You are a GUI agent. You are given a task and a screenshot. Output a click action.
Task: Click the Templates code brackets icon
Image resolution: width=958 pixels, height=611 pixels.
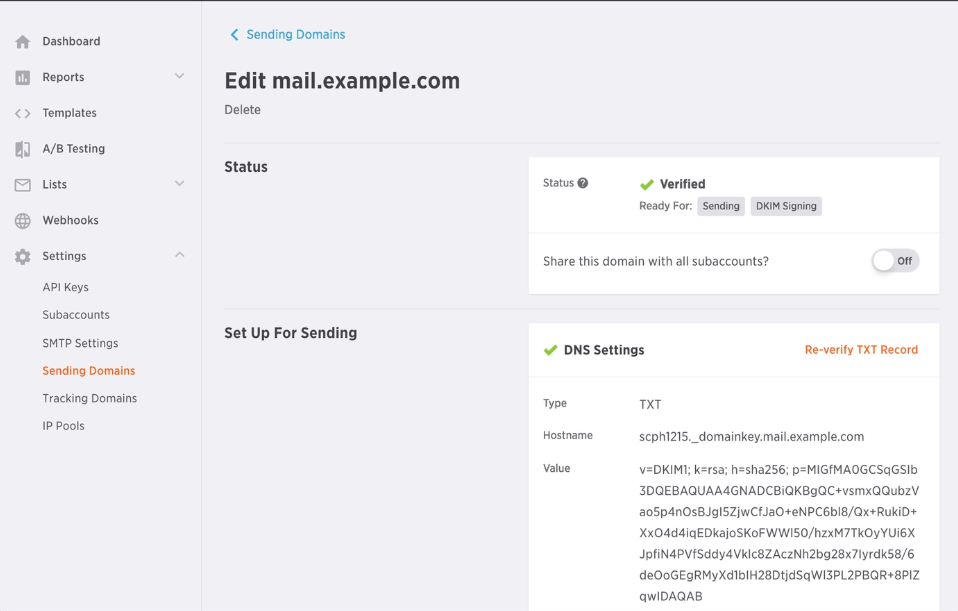[23, 113]
